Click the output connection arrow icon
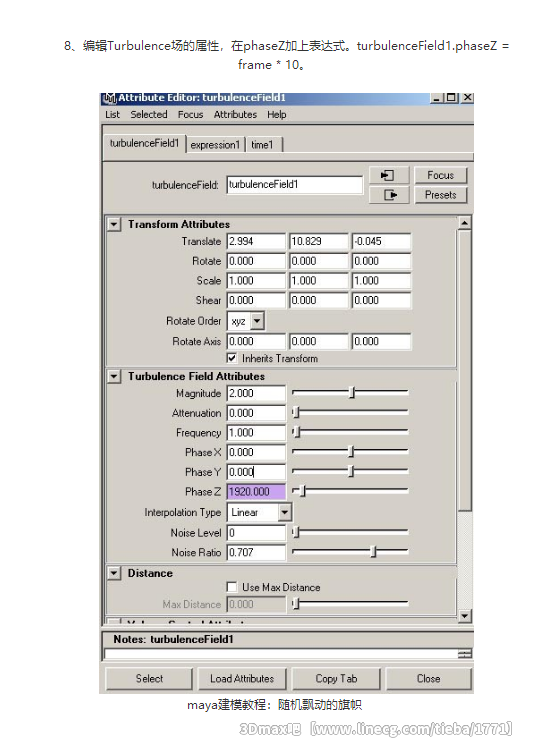552x748 pixels. (x=389, y=195)
